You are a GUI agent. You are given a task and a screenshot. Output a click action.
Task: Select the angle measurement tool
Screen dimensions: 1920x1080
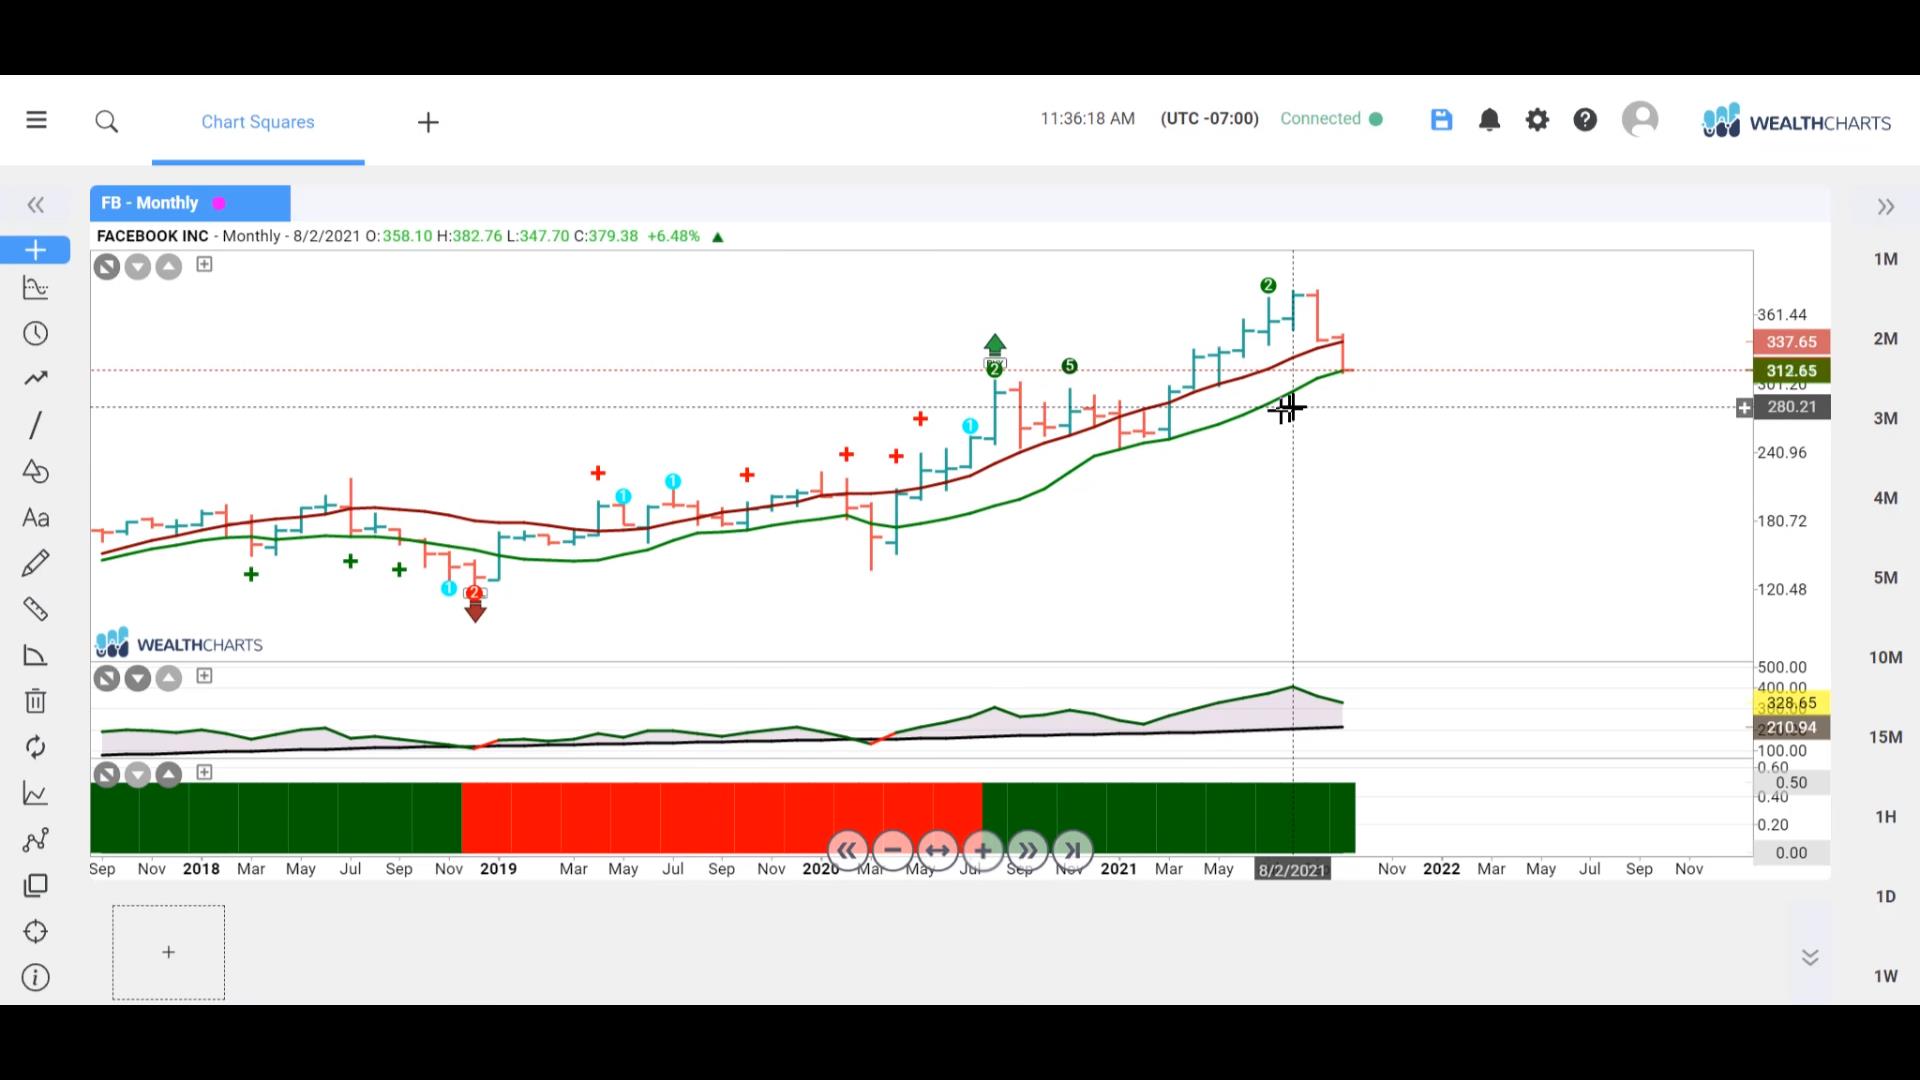[x=35, y=656]
